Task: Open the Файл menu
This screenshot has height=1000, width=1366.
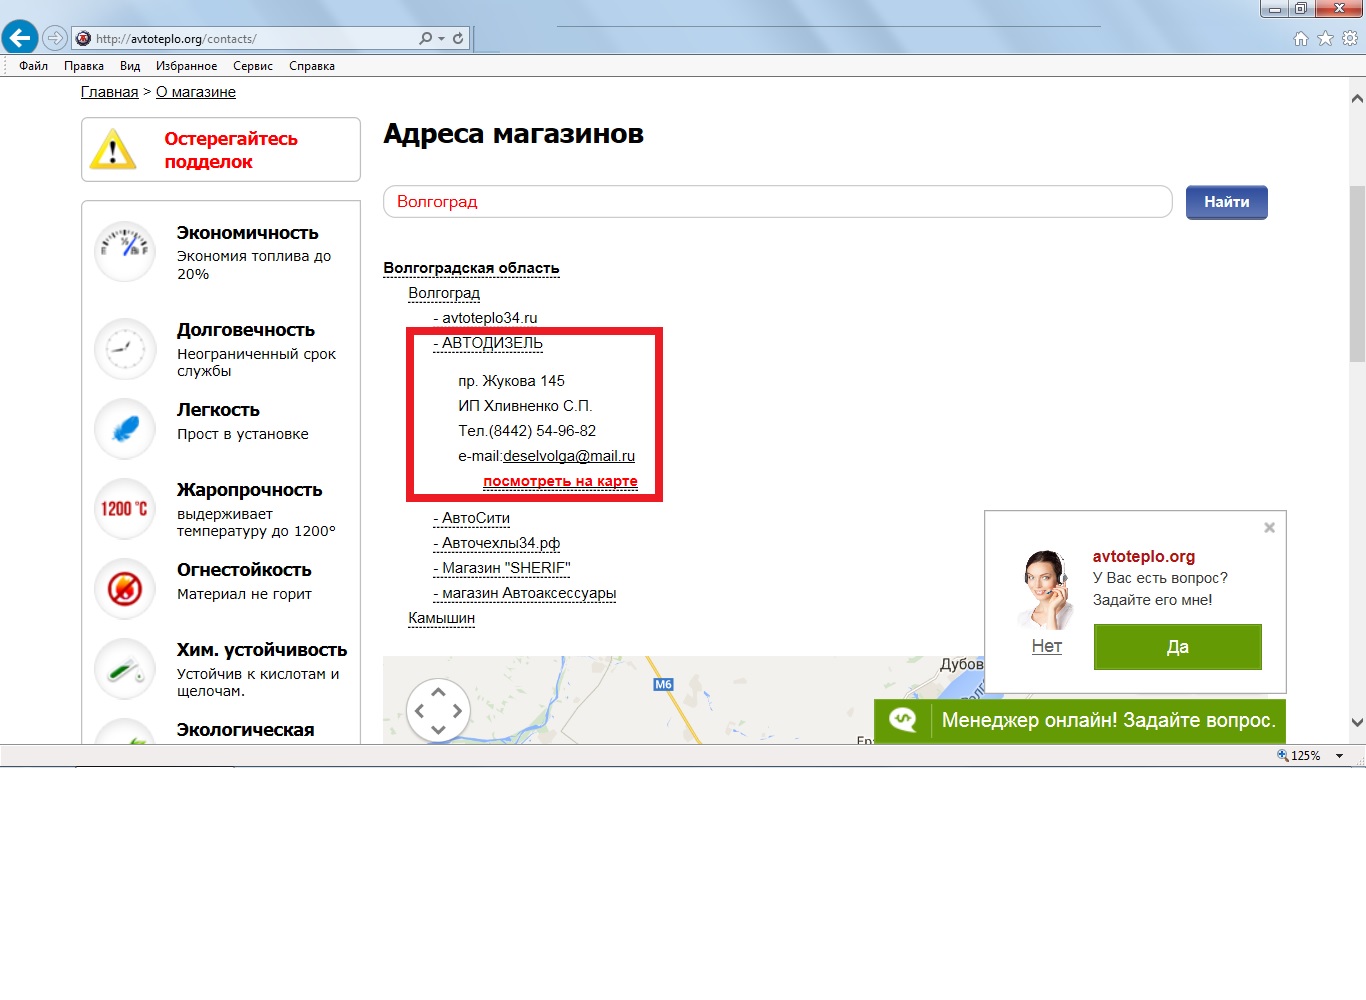Action: pos(33,66)
